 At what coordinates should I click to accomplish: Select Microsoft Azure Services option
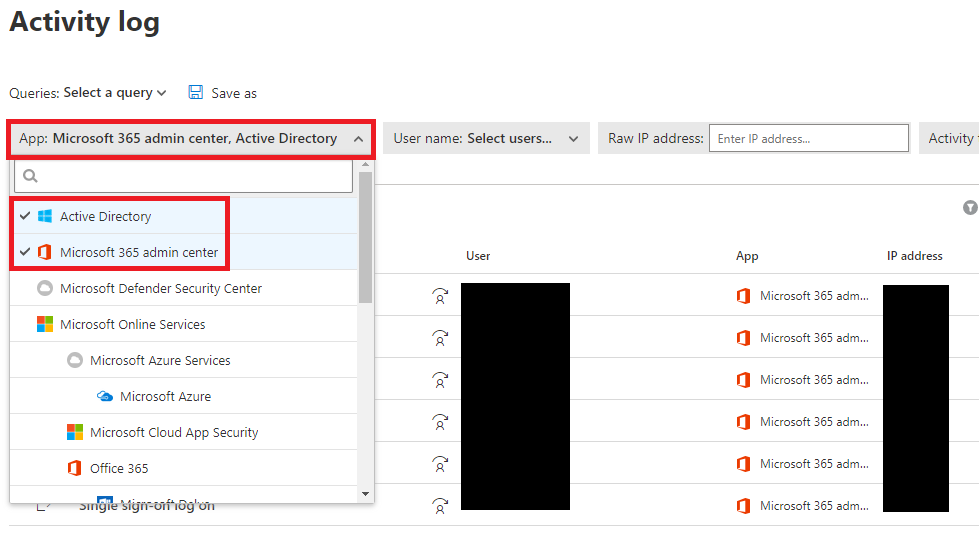point(183,360)
